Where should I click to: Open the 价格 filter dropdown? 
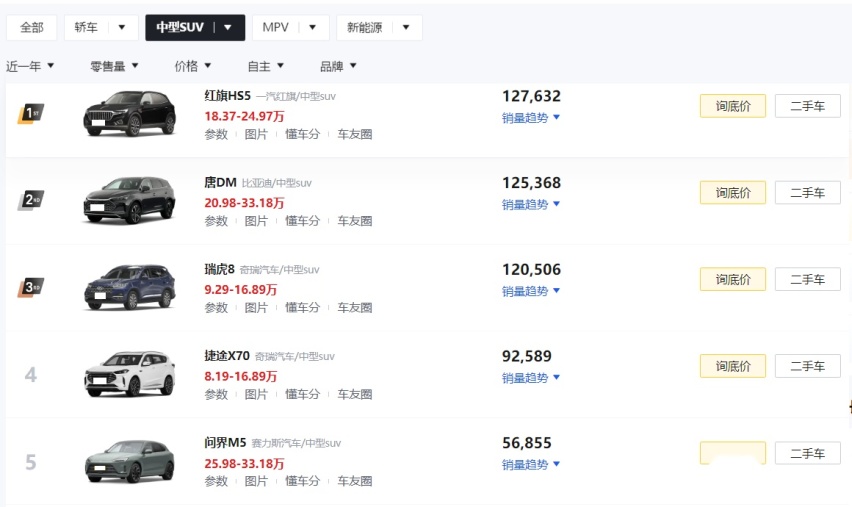192,66
